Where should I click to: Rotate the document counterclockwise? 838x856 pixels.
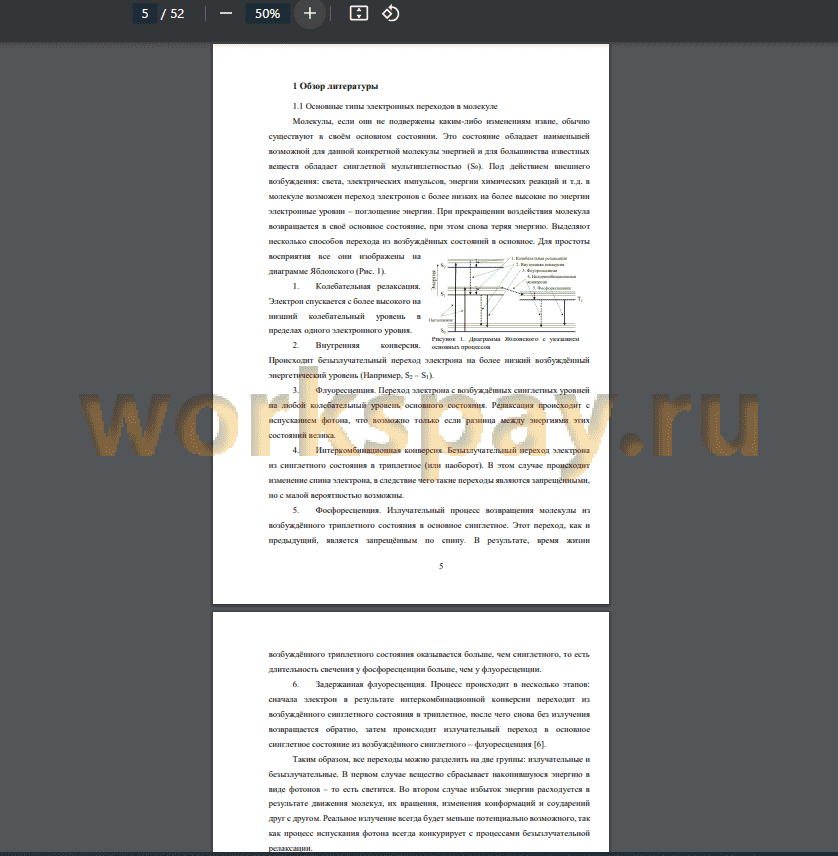pos(390,14)
